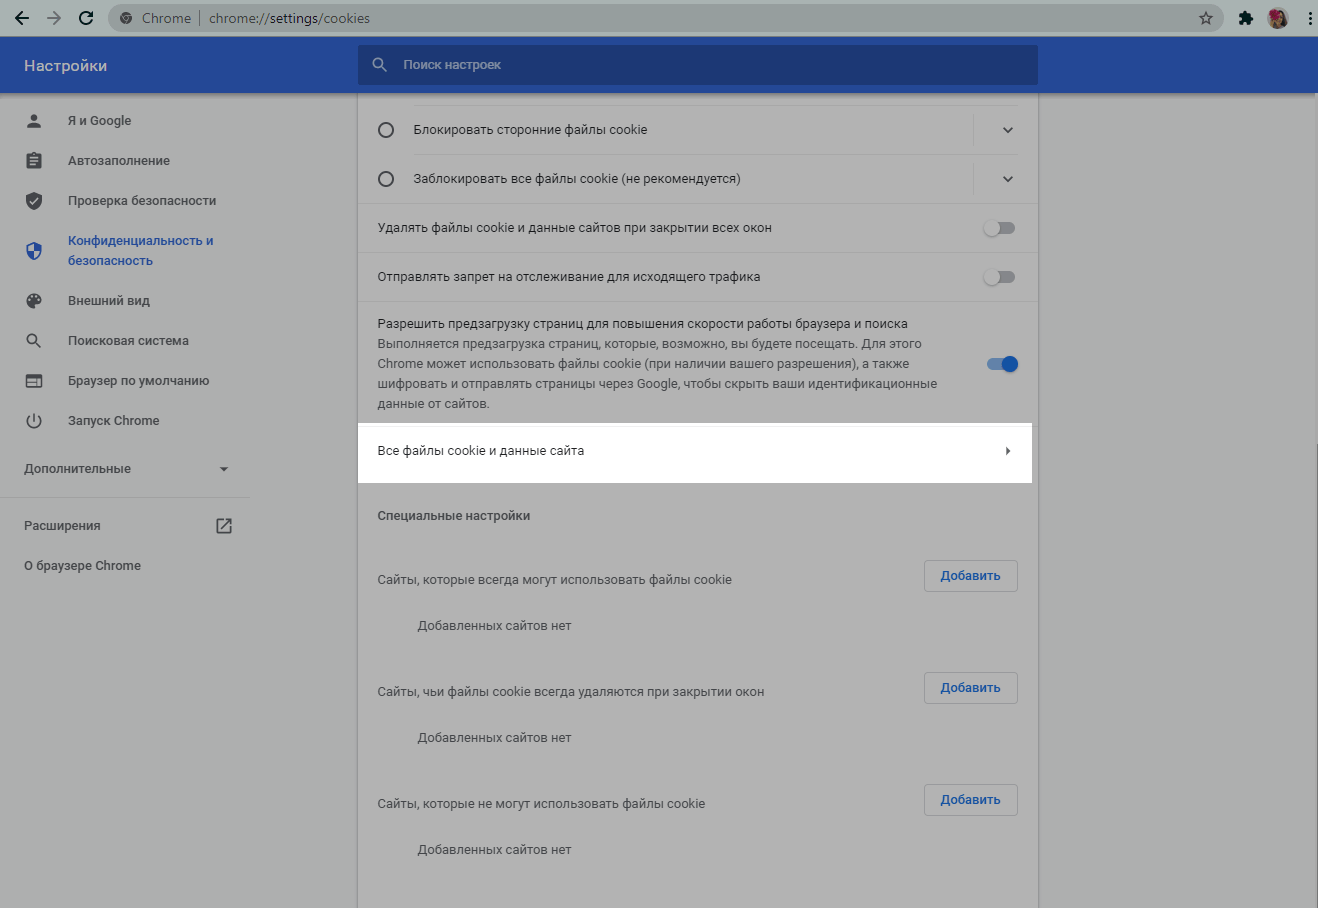This screenshot has width=1318, height=908.
Task: Click Добавить for sites always allowed cookies
Action: click(970, 576)
